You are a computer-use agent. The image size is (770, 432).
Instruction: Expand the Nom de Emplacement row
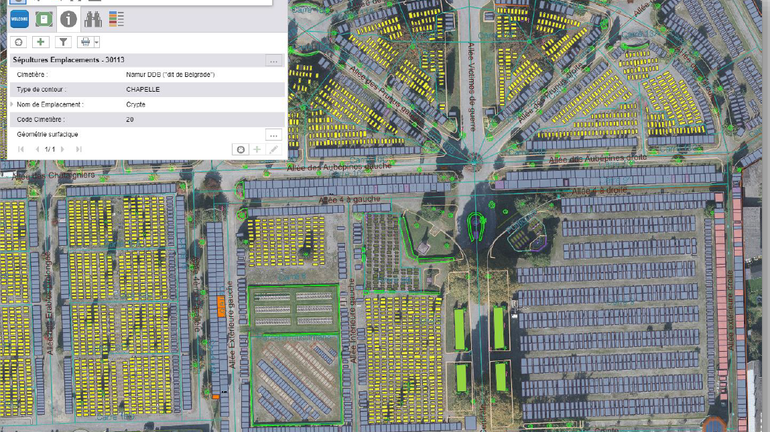pos(12,104)
